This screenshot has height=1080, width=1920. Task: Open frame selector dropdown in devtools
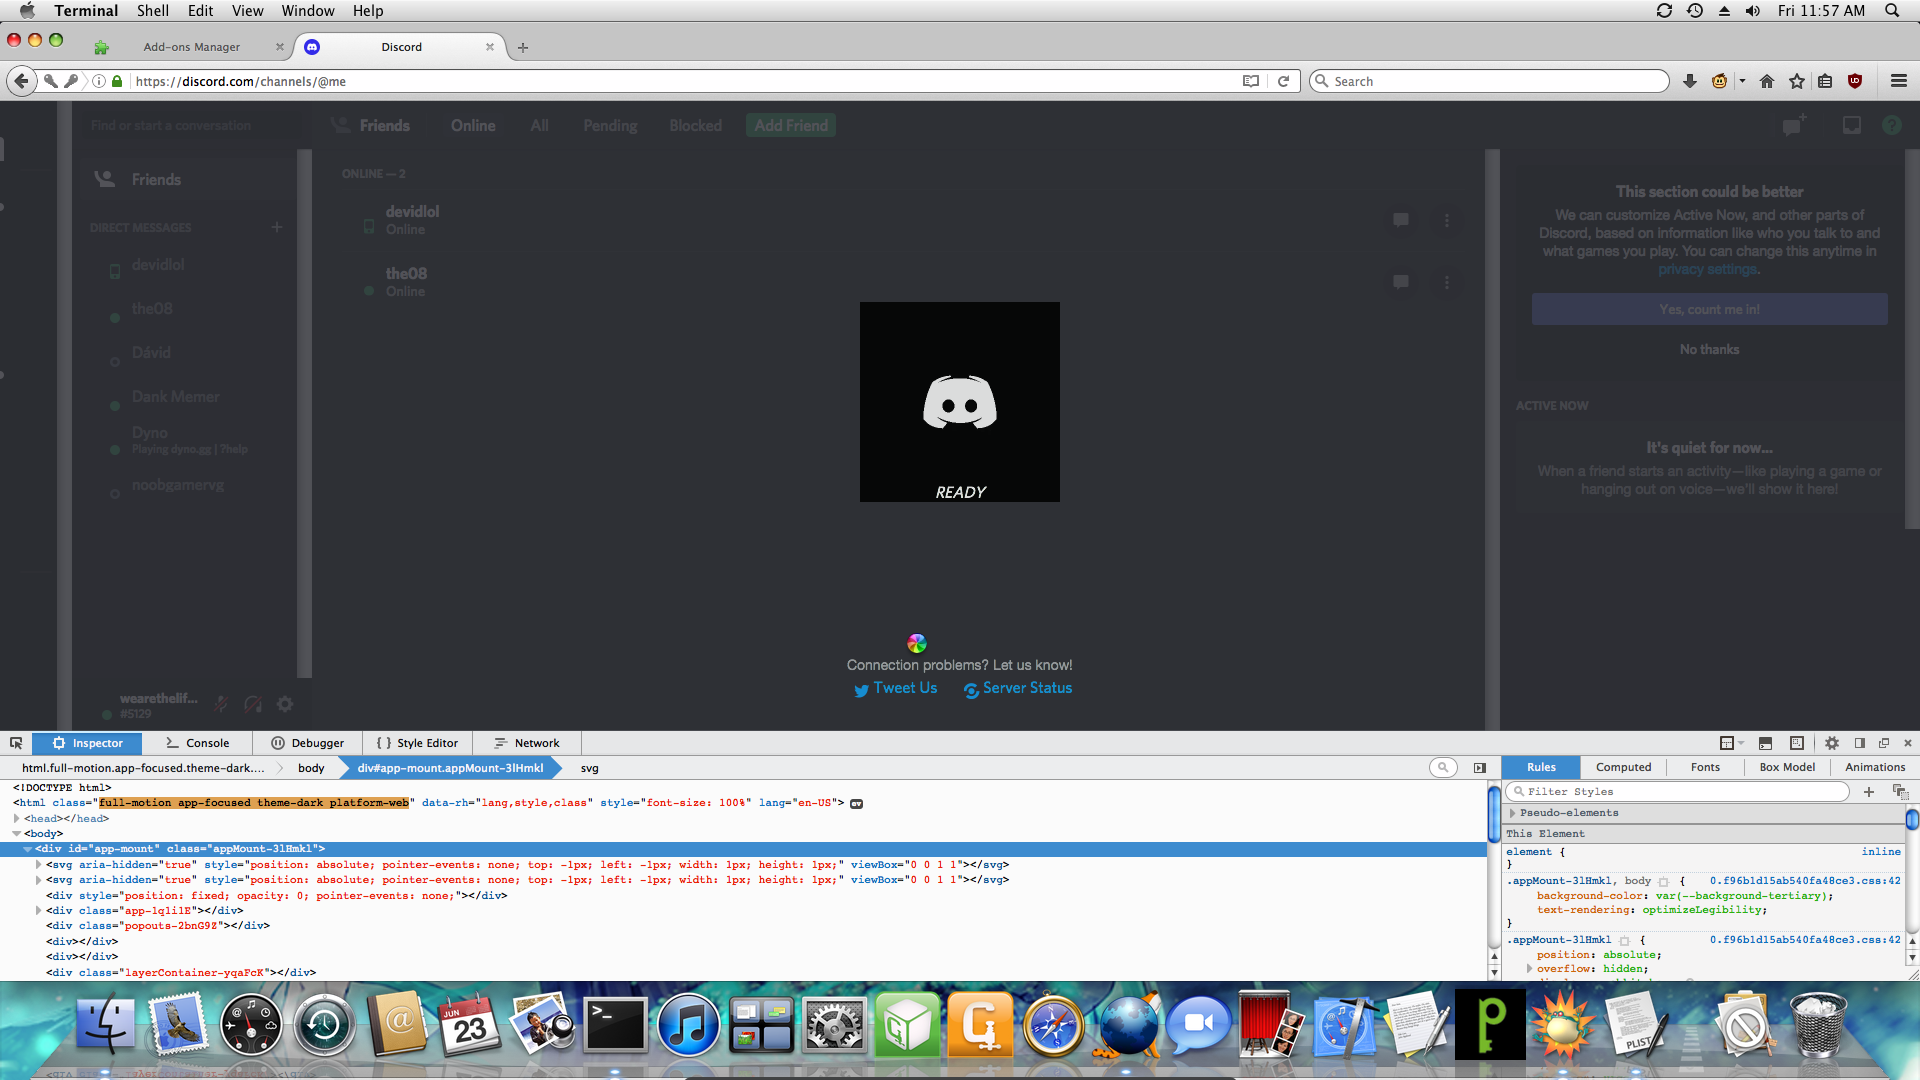pyautogui.click(x=1731, y=743)
